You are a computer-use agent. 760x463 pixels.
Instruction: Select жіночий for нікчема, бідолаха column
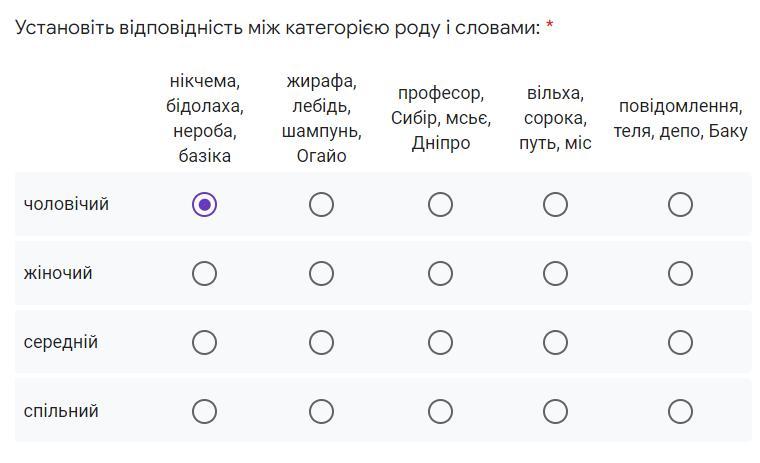[204, 273]
